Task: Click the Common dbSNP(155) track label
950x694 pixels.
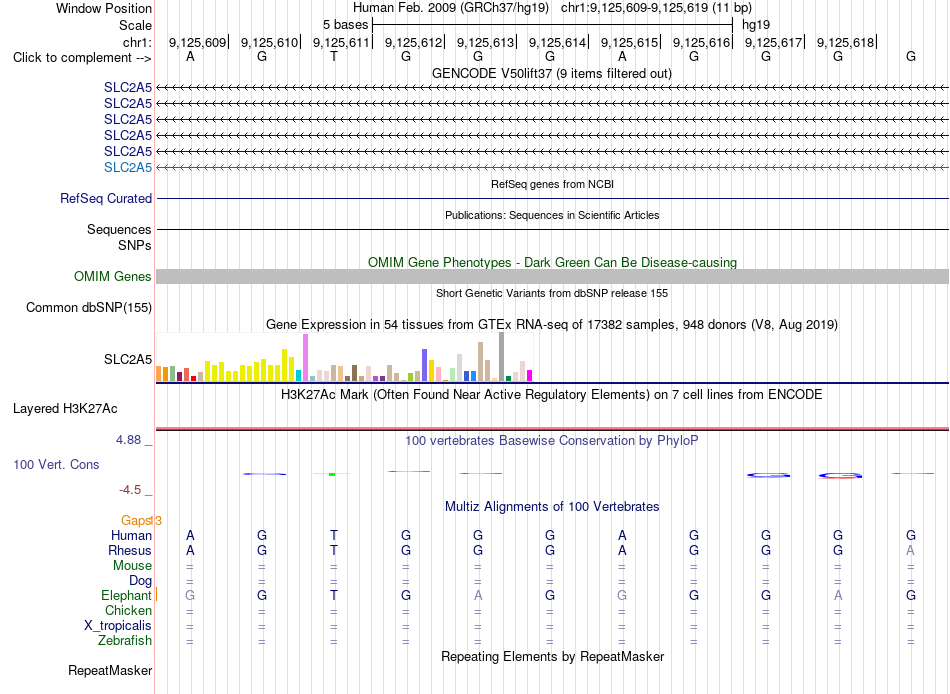Action: coord(89,307)
